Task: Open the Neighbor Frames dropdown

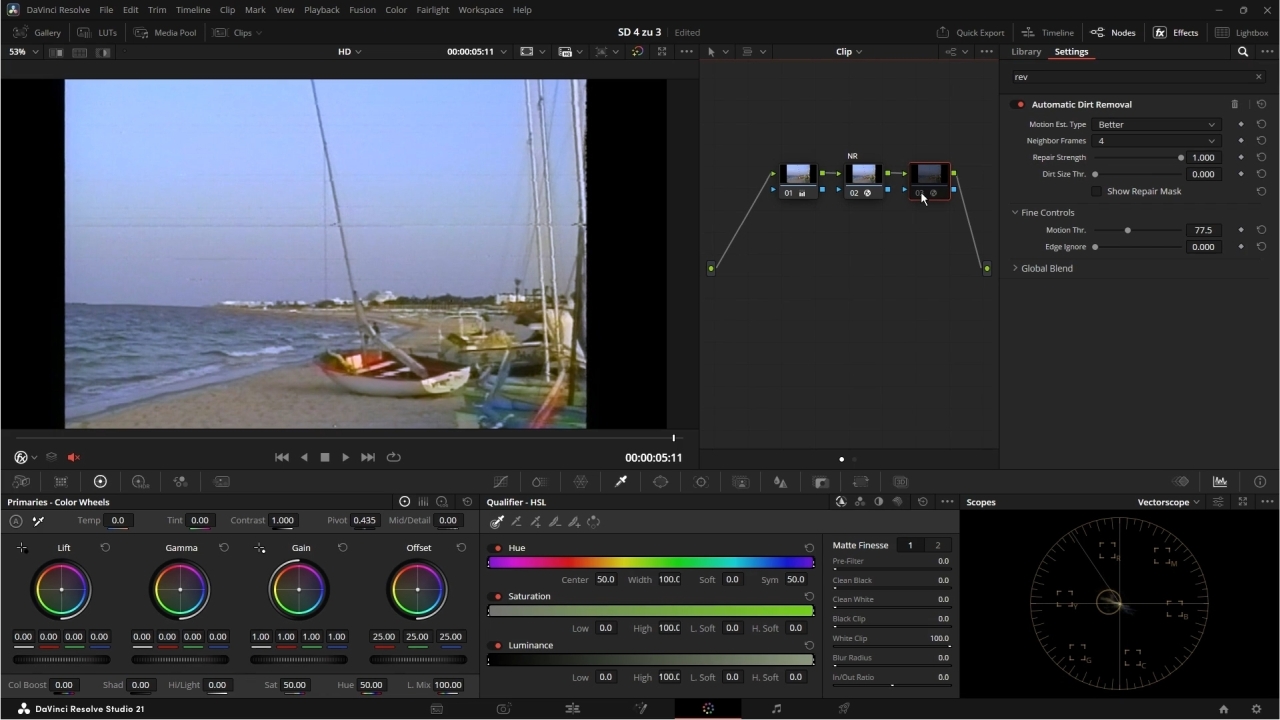Action: click(1157, 141)
